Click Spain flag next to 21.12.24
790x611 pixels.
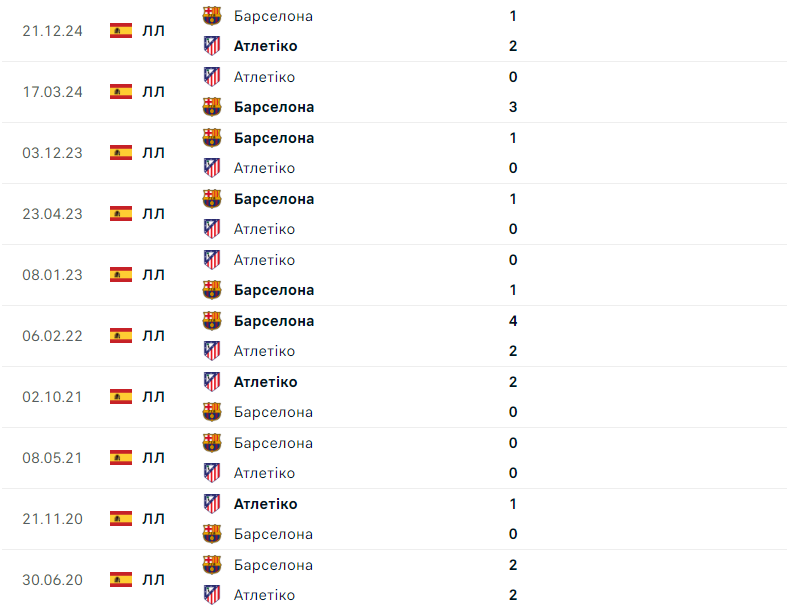pyautogui.click(x=121, y=30)
